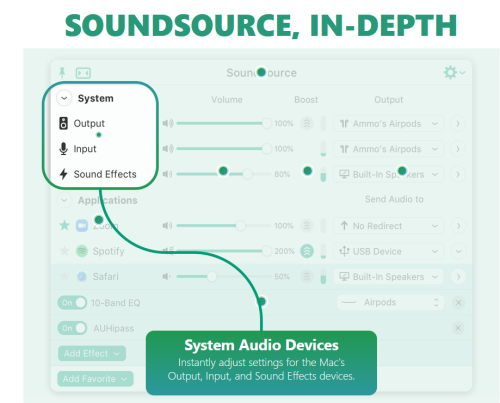Open Safari's Built-In Speakers dropdown
The width and height of the screenshot is (500, 403).
[389, 276]
